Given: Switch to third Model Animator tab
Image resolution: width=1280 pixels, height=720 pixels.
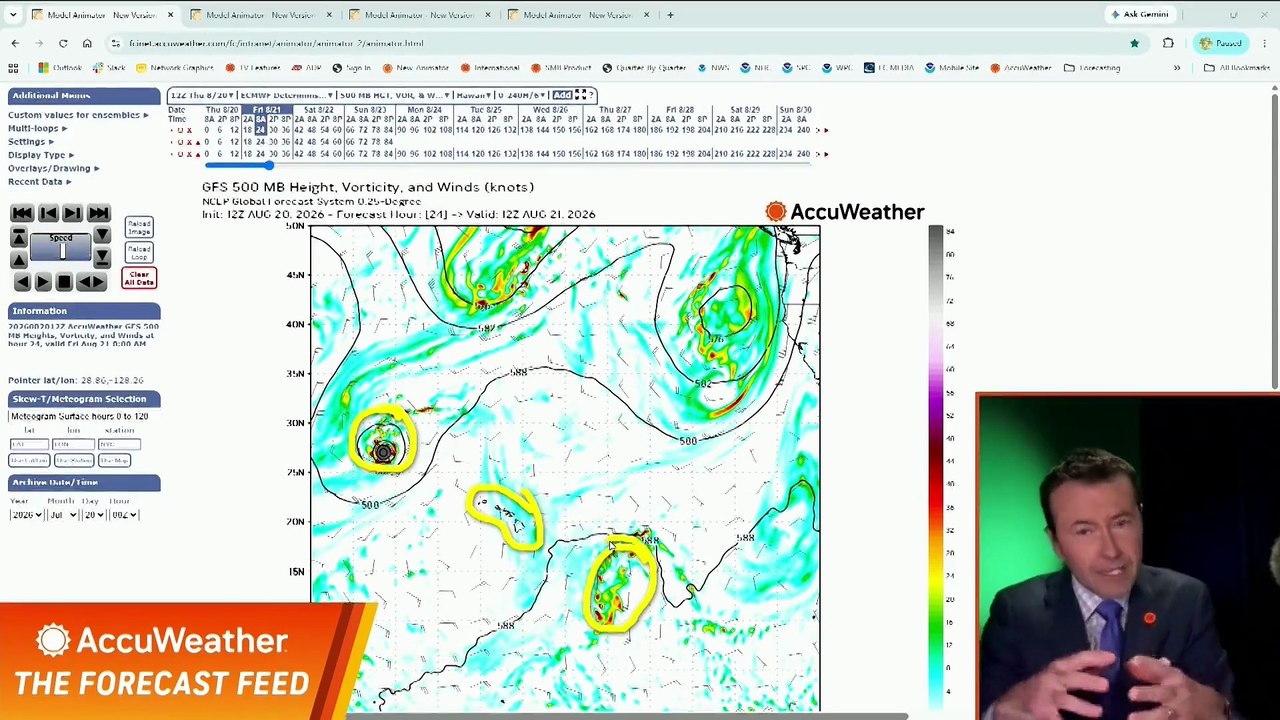Looking at the screenshot, I should pos(419,15).
